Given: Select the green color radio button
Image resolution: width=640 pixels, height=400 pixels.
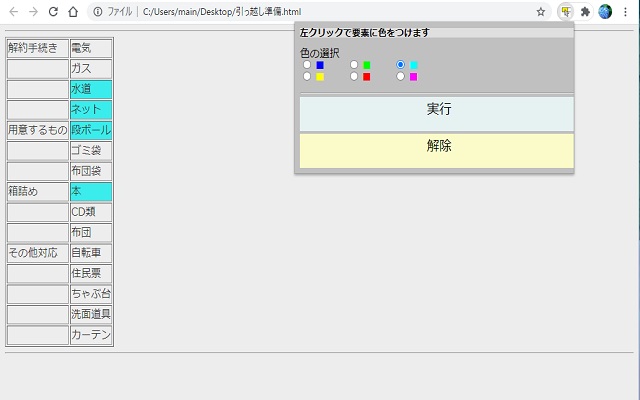Looking at the screenshot, I should pos(354,64).
